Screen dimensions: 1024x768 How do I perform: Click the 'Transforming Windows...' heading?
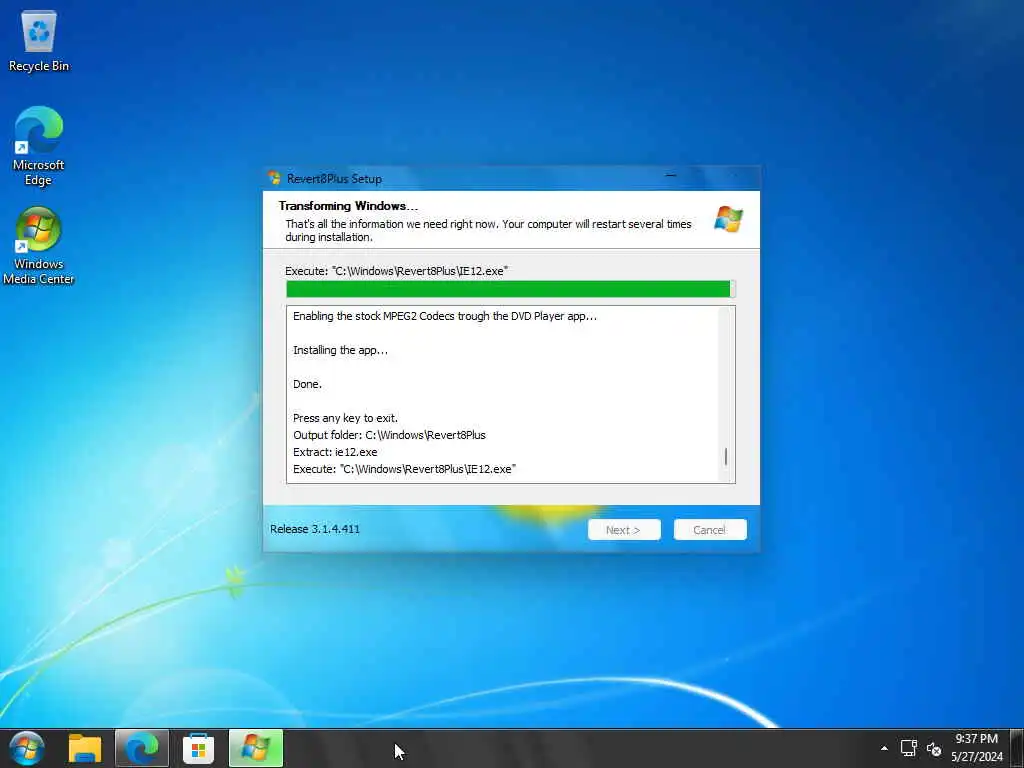pyautogui.click(x=348, y=206)
